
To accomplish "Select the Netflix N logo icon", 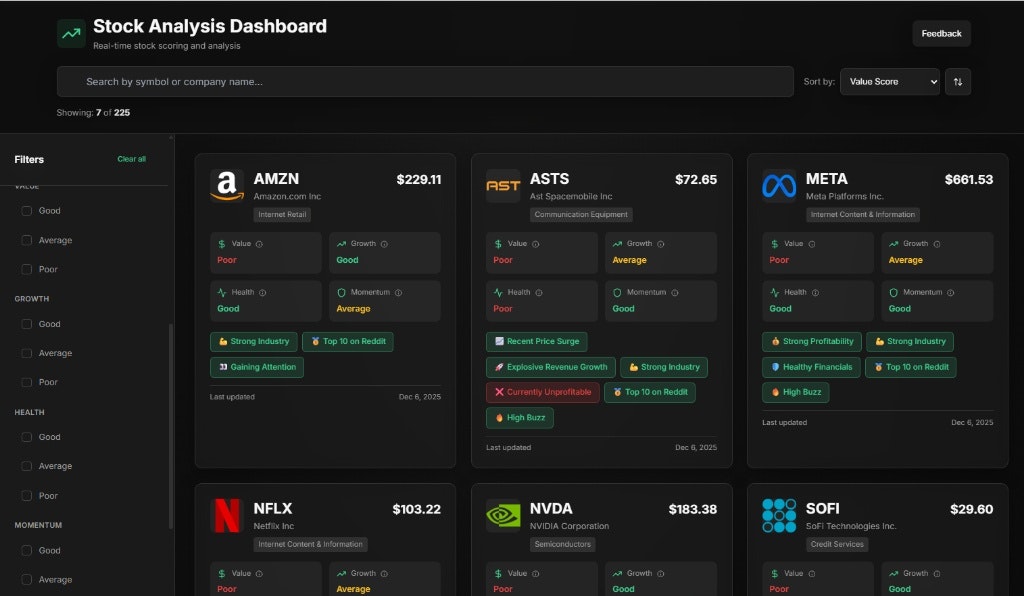I will [226, 513].
